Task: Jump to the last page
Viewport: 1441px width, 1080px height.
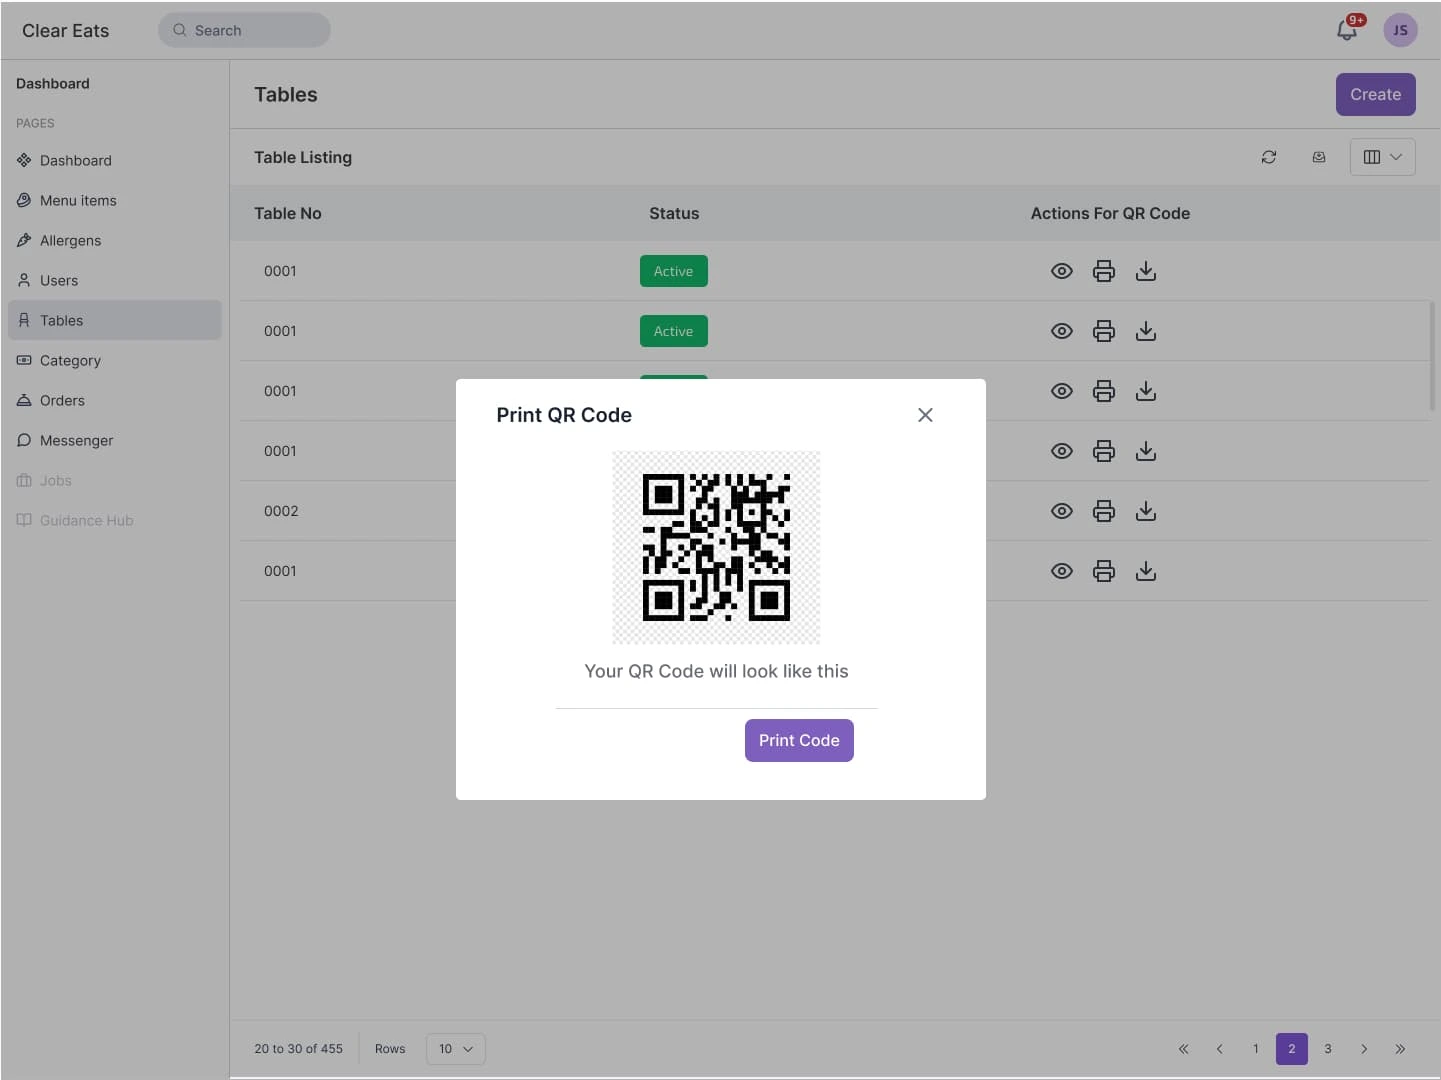Action: [x=1400, y=1049]
